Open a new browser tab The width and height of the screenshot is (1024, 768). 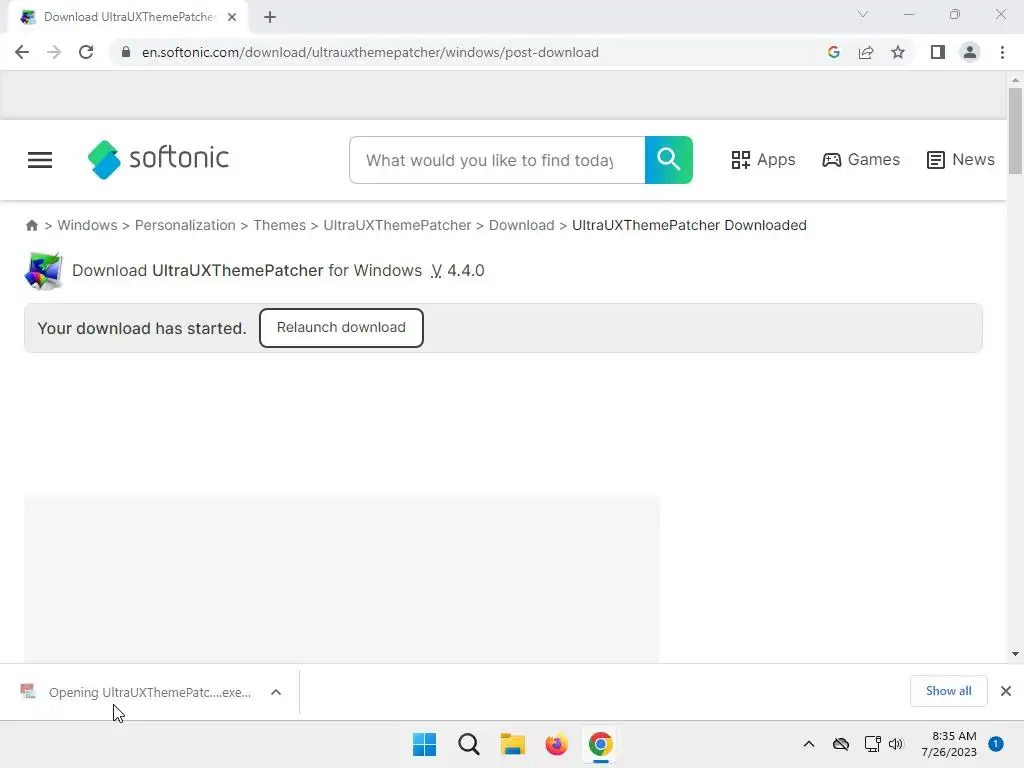(270, 17)
